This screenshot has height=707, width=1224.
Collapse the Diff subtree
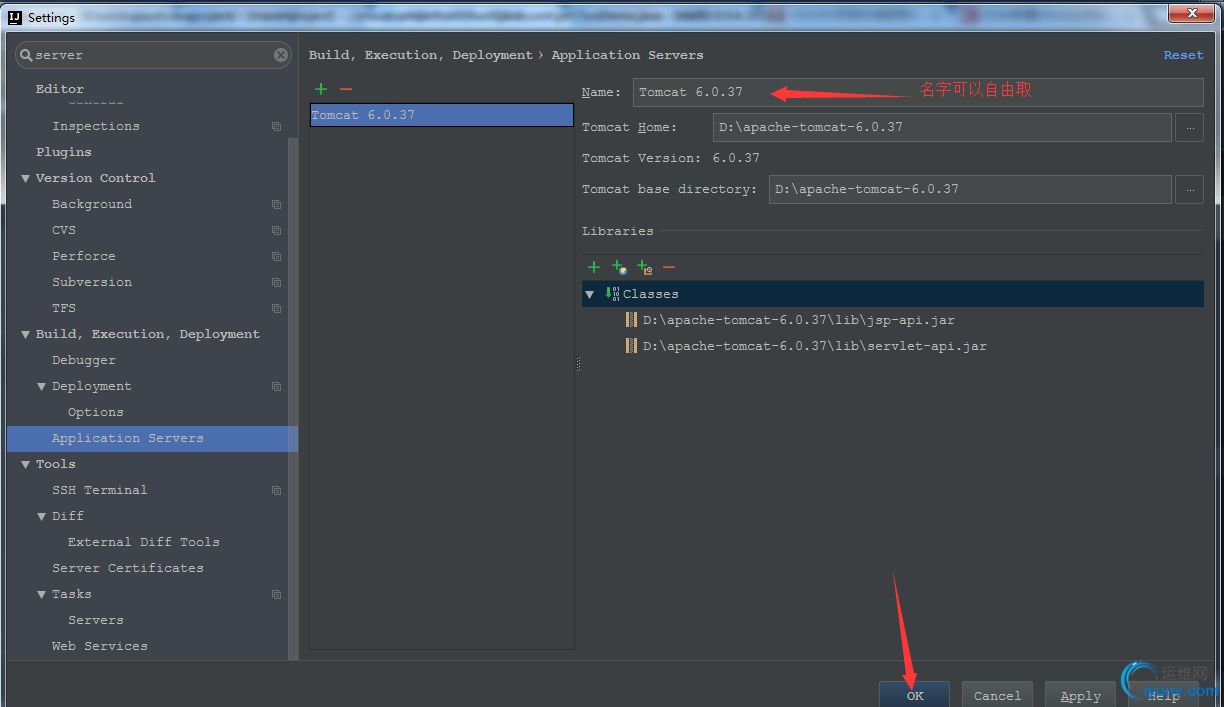point(42,517)
